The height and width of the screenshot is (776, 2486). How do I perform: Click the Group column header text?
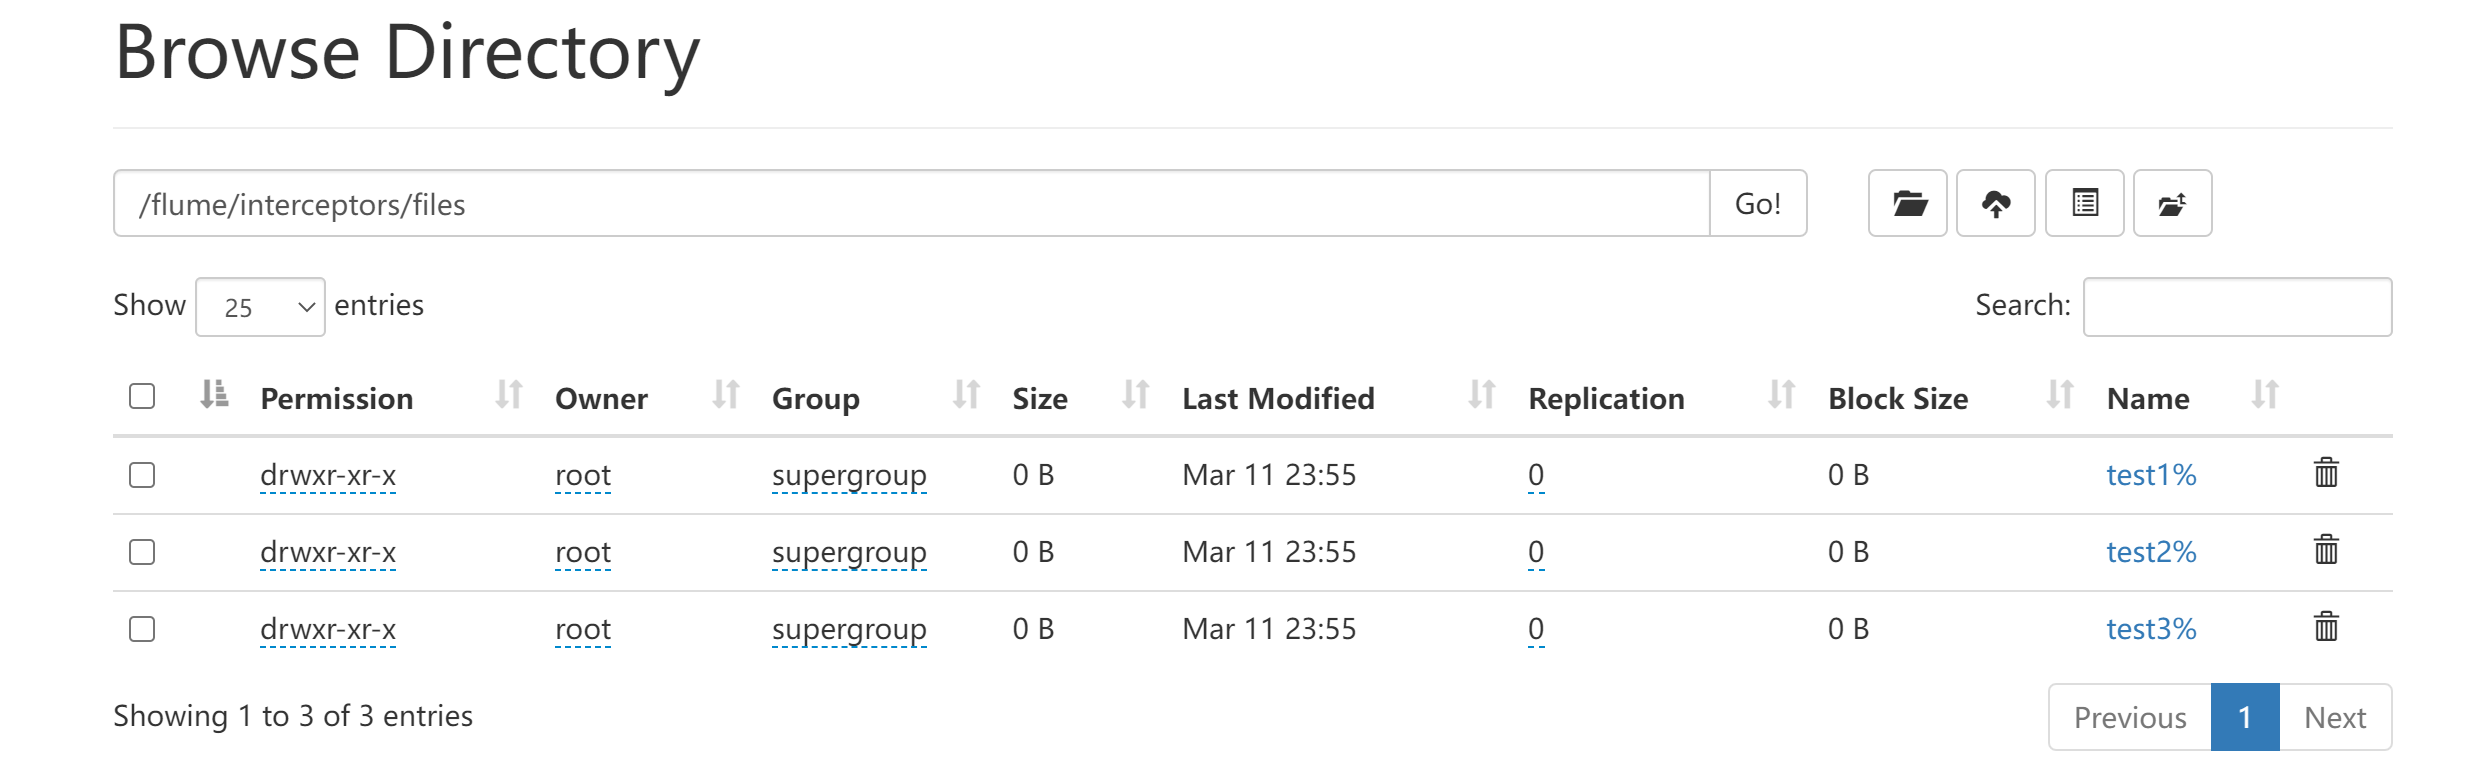click(816, 400)
